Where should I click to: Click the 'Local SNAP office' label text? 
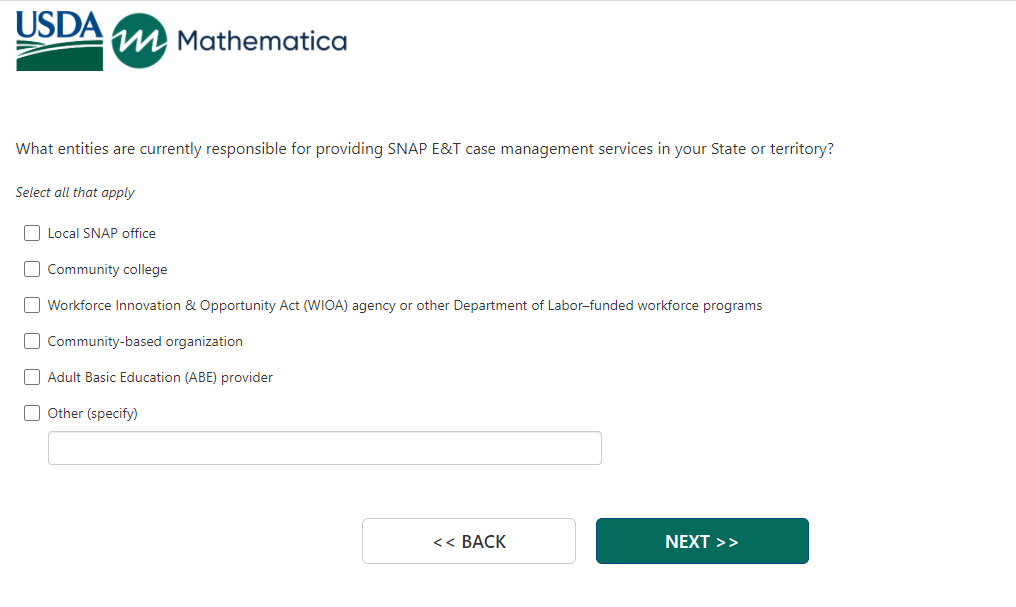coord(102,233)
